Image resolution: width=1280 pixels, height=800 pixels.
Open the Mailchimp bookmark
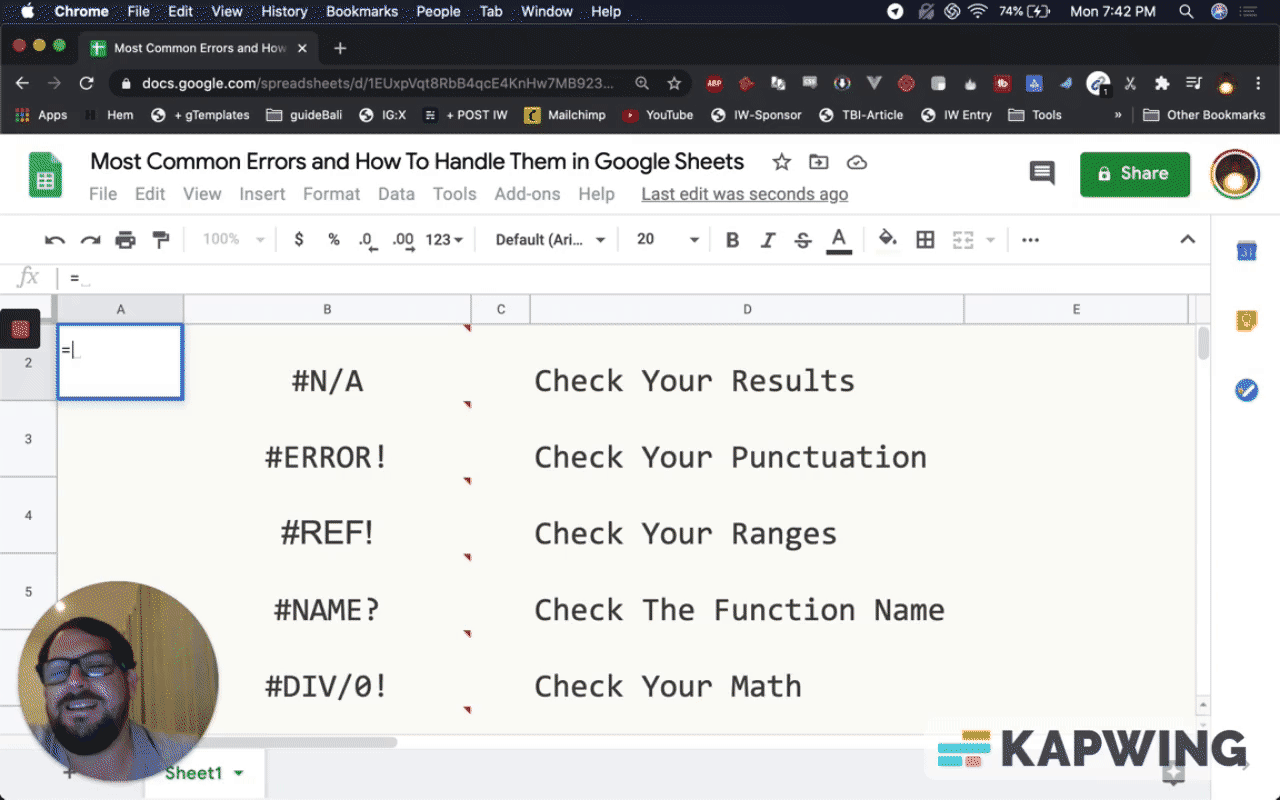tap(565, 115)
